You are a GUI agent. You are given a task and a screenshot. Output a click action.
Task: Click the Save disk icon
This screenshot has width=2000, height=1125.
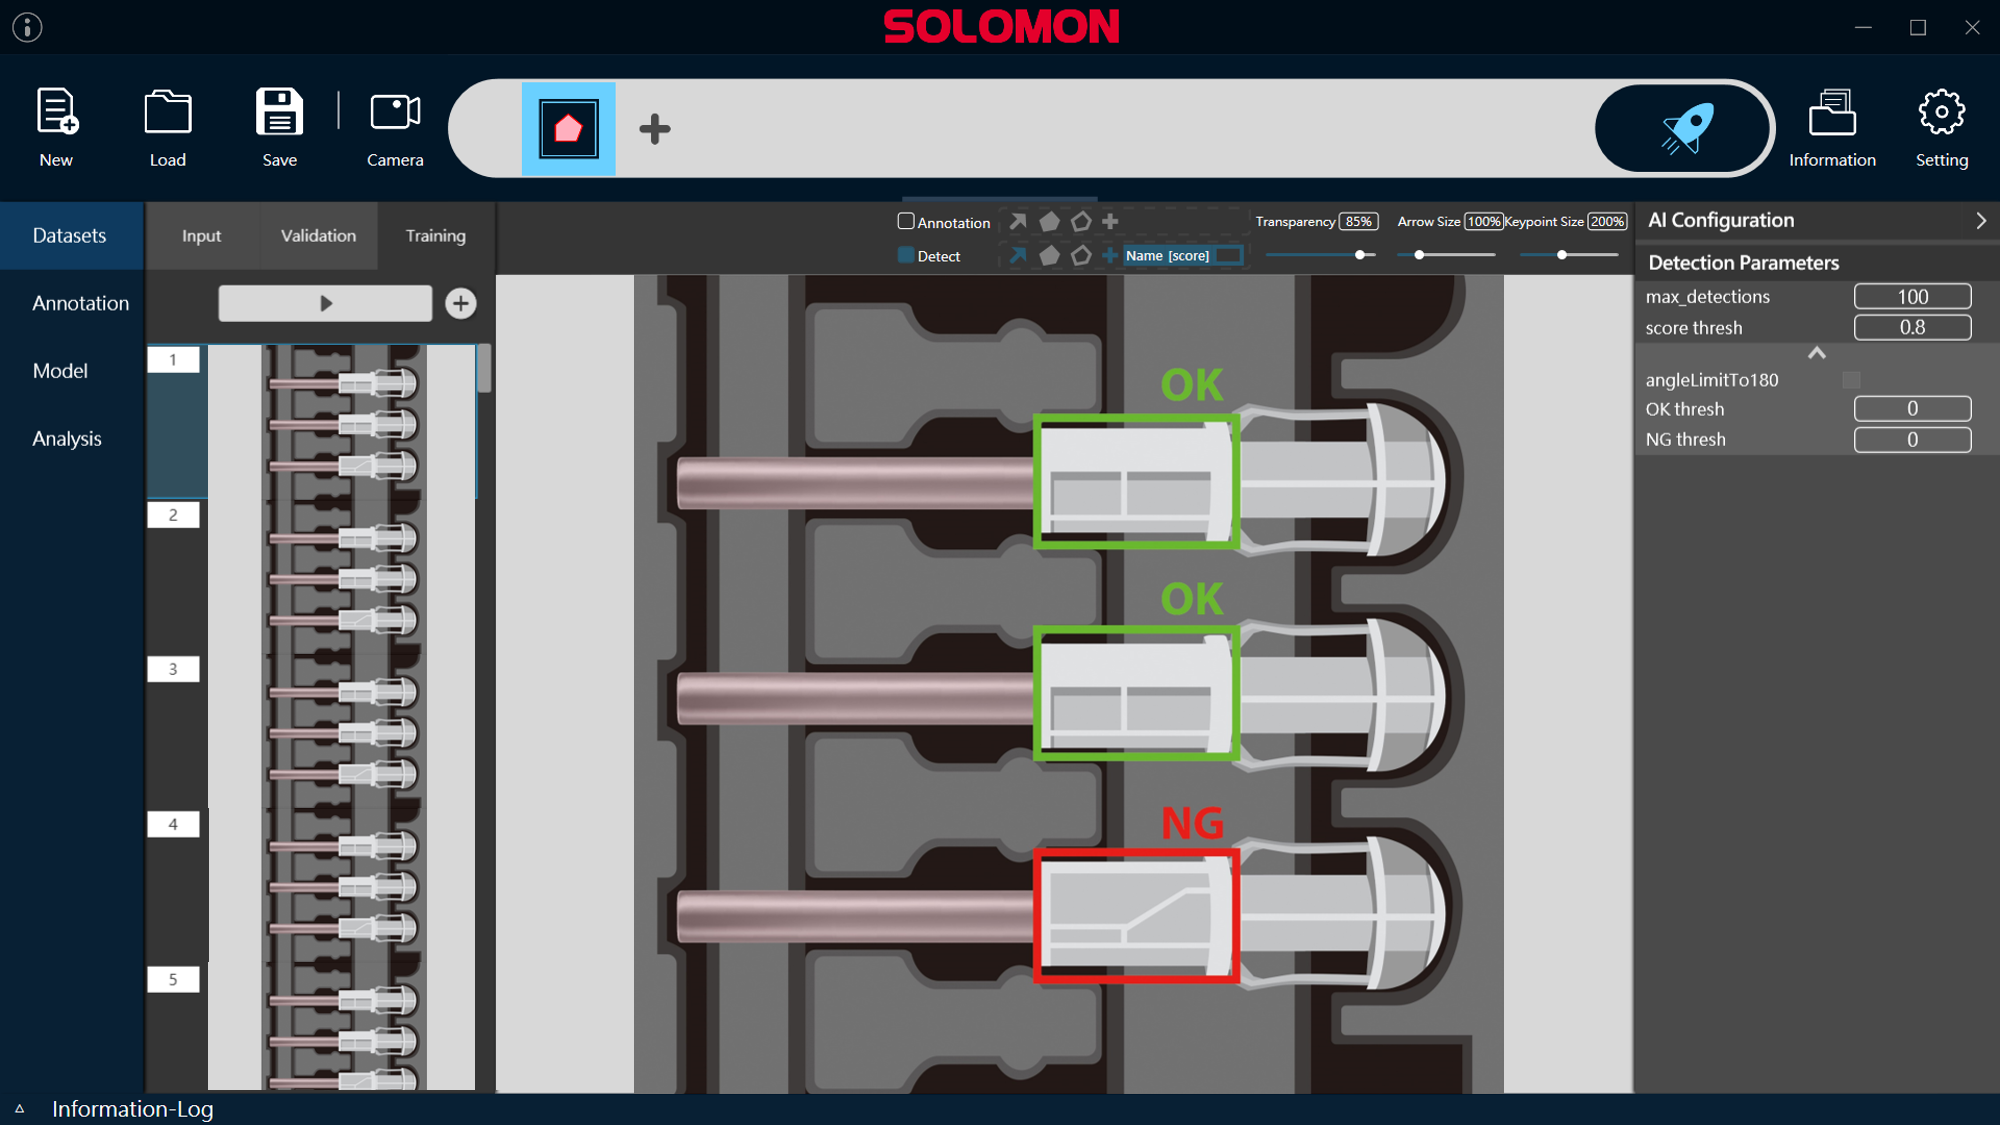pyautogui.click(x=279, y=112)
